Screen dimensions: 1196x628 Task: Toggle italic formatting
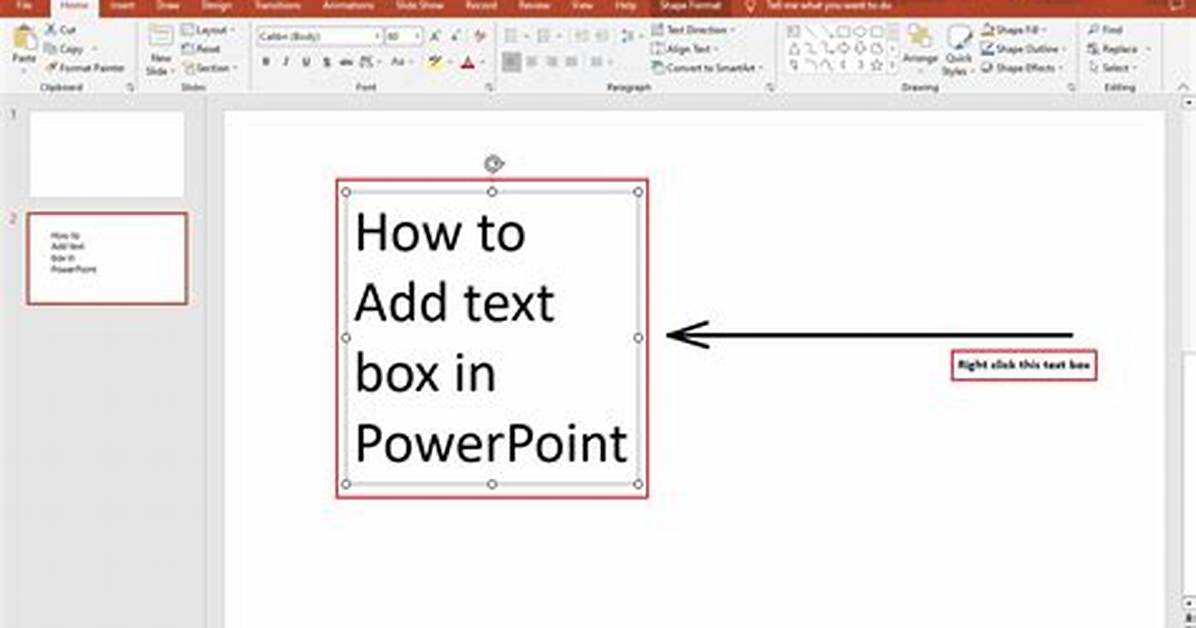286,62
